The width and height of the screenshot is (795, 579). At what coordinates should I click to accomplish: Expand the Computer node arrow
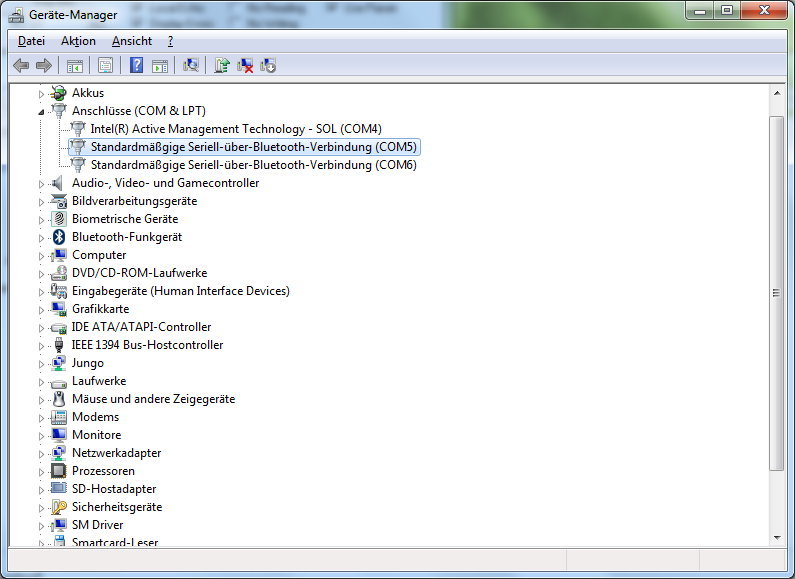(41, 256)
